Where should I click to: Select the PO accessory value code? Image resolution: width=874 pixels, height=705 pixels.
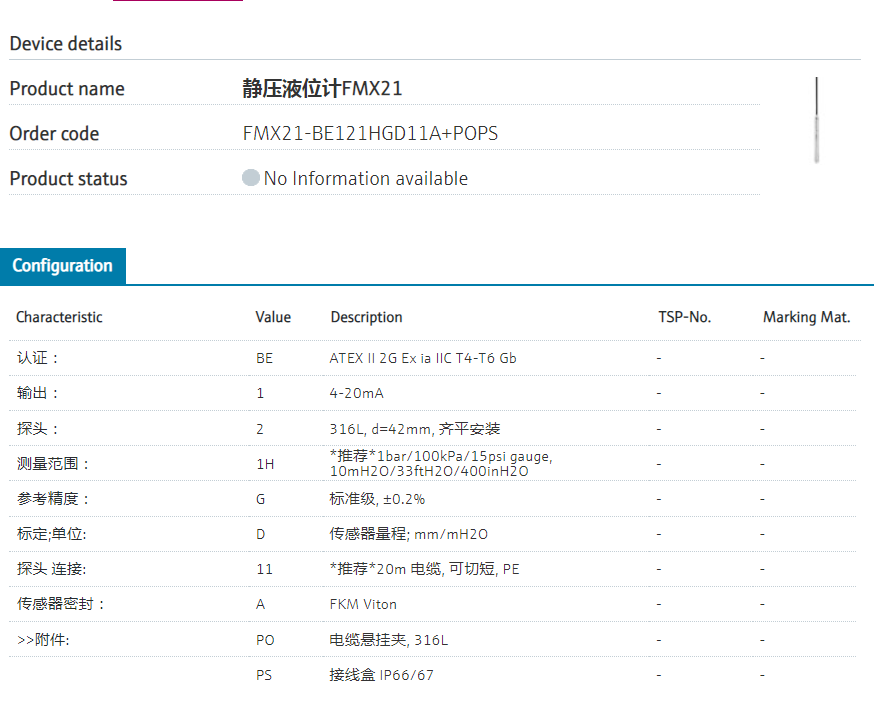(x=265, y=640)
